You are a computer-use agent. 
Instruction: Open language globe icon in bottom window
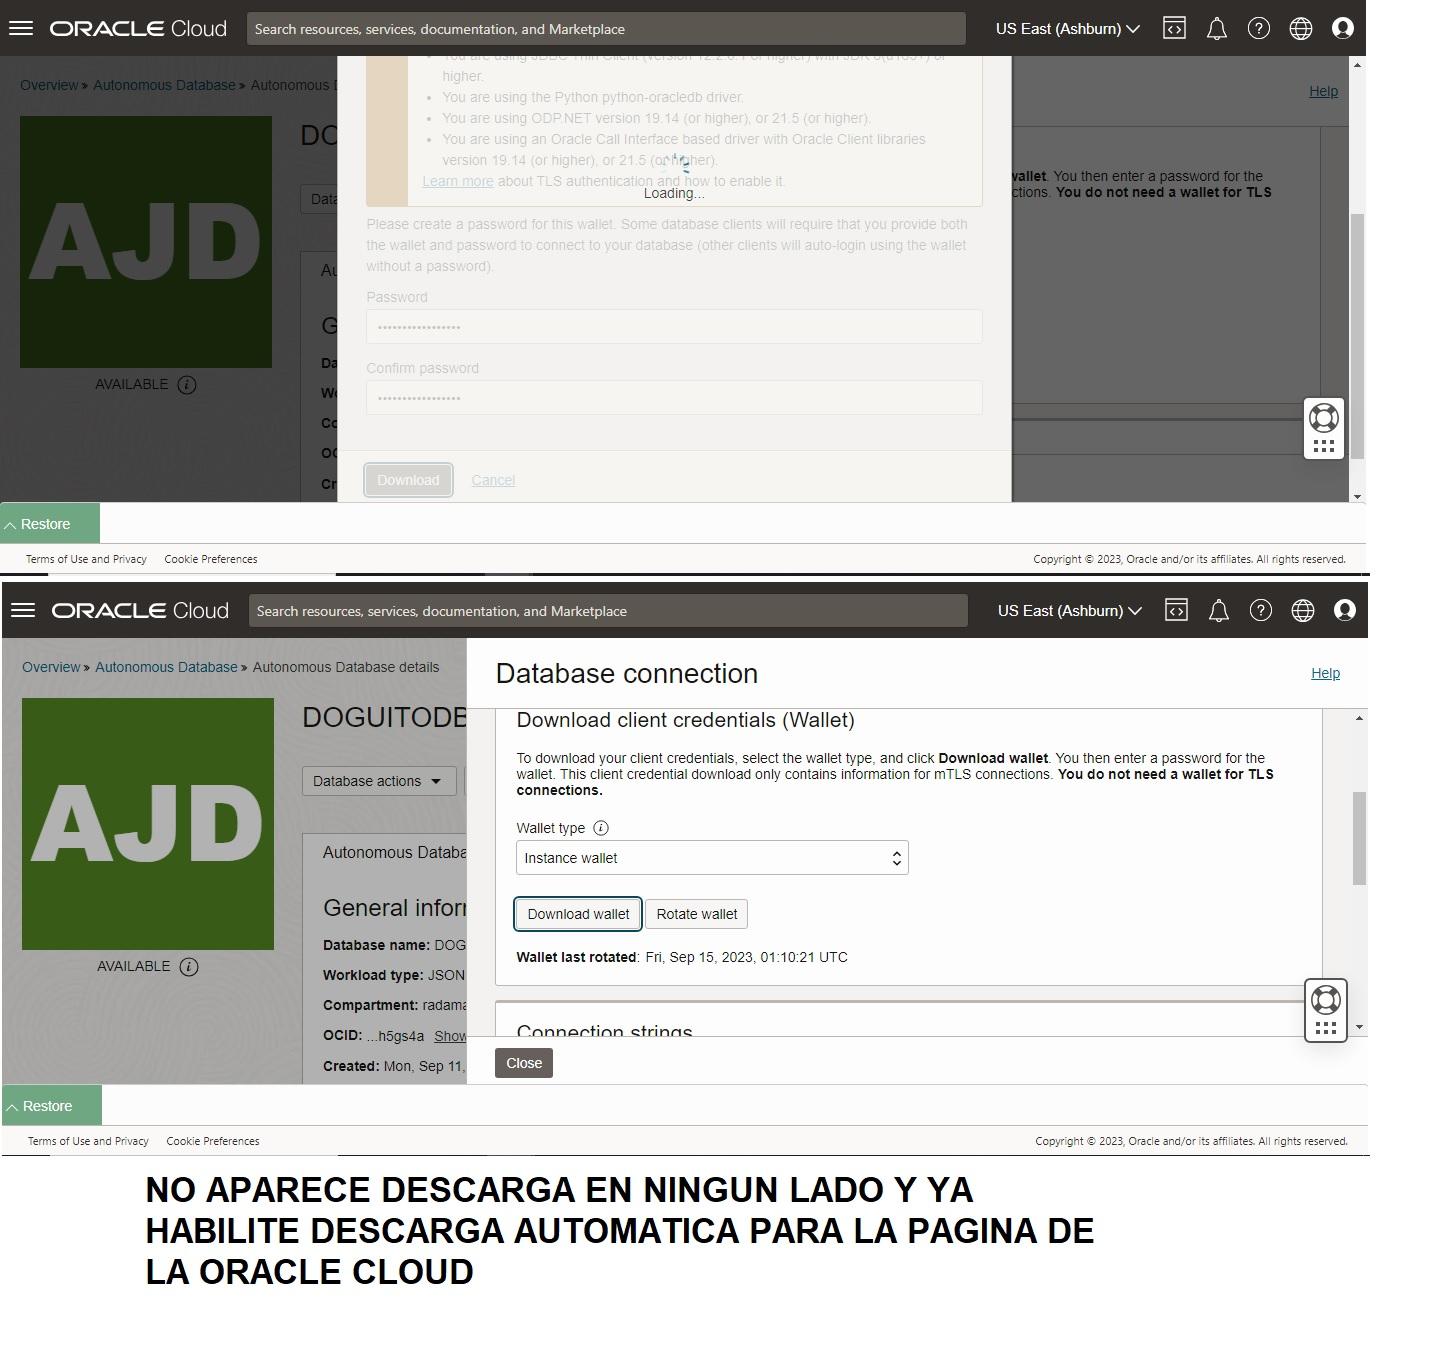point(1303,610)
